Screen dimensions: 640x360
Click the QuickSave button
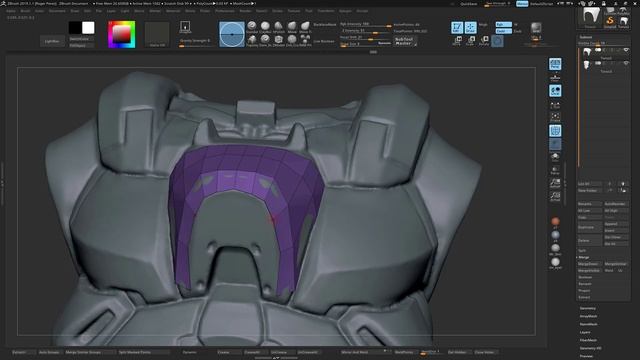tap(469, 4)
